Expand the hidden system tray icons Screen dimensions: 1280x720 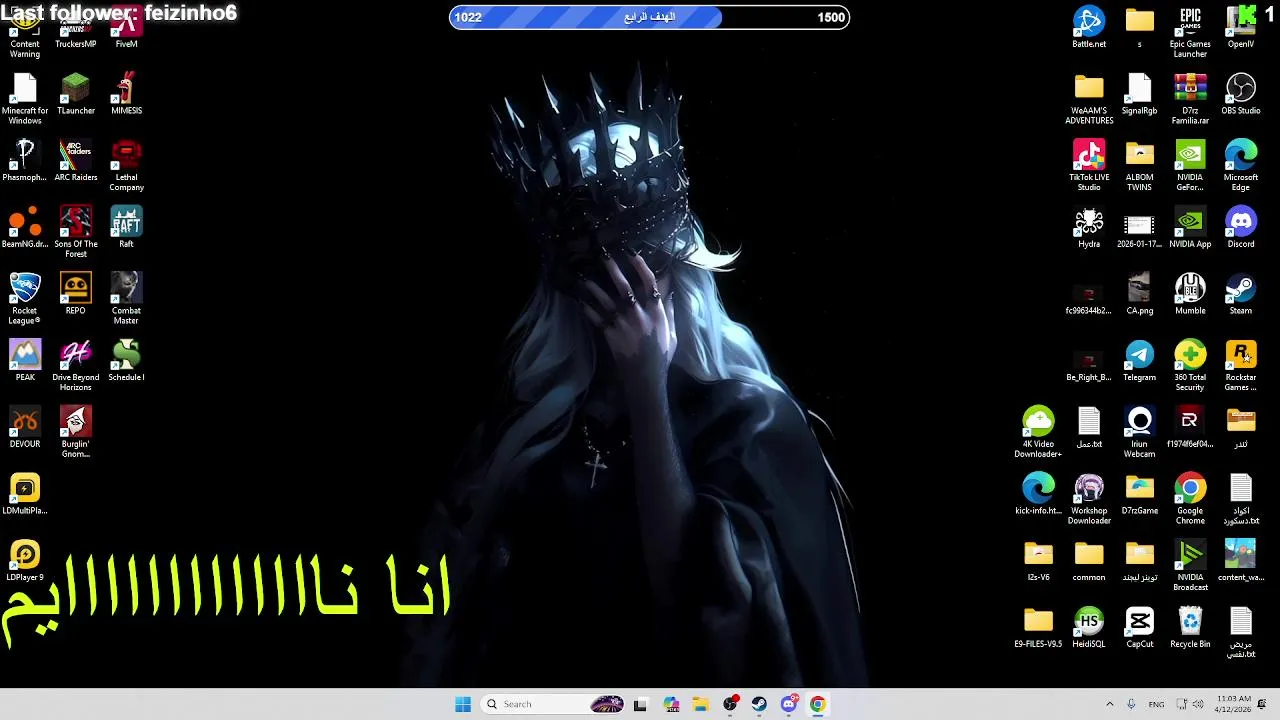click(1109, 704)
